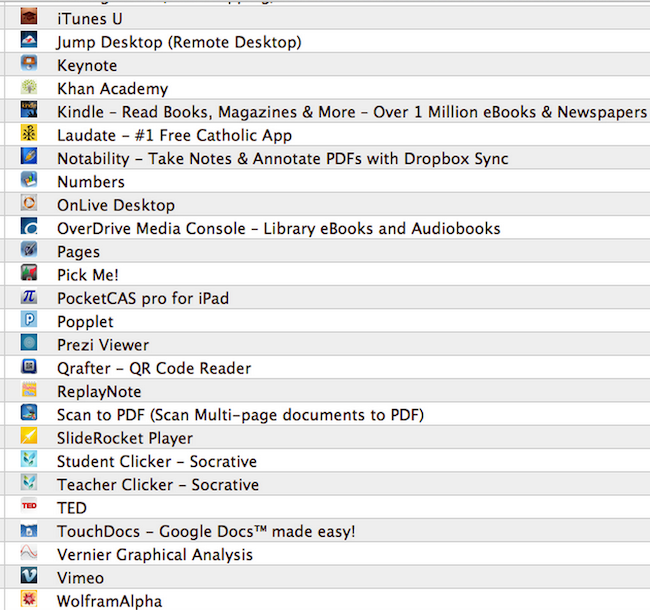This screenshot has height=610, width=650.
Task: Click the 'TED' name text
Action: (72, 508)
